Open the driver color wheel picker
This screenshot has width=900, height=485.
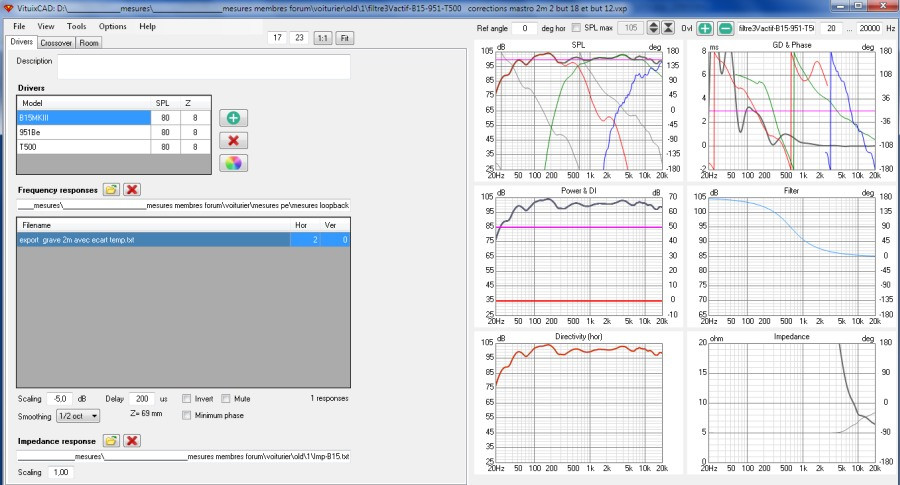233,164
